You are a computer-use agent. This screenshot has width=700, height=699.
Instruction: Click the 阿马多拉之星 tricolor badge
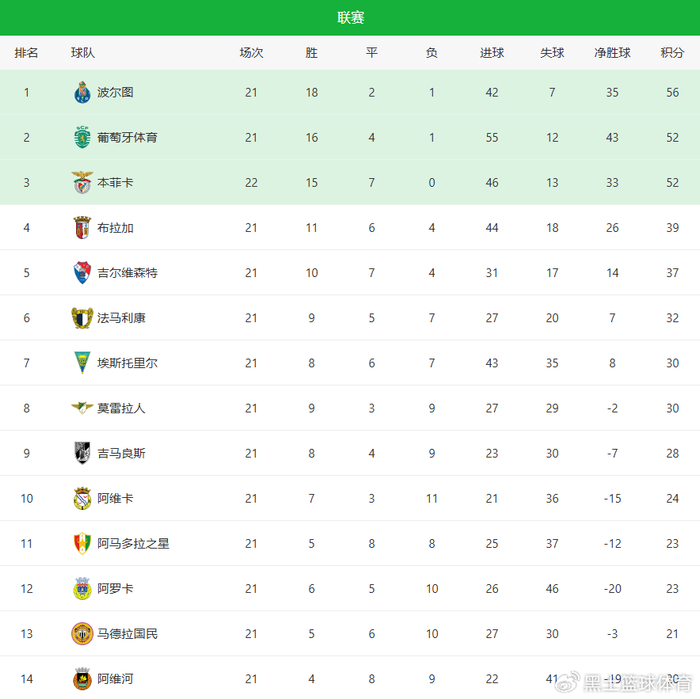tap(82, 543)
